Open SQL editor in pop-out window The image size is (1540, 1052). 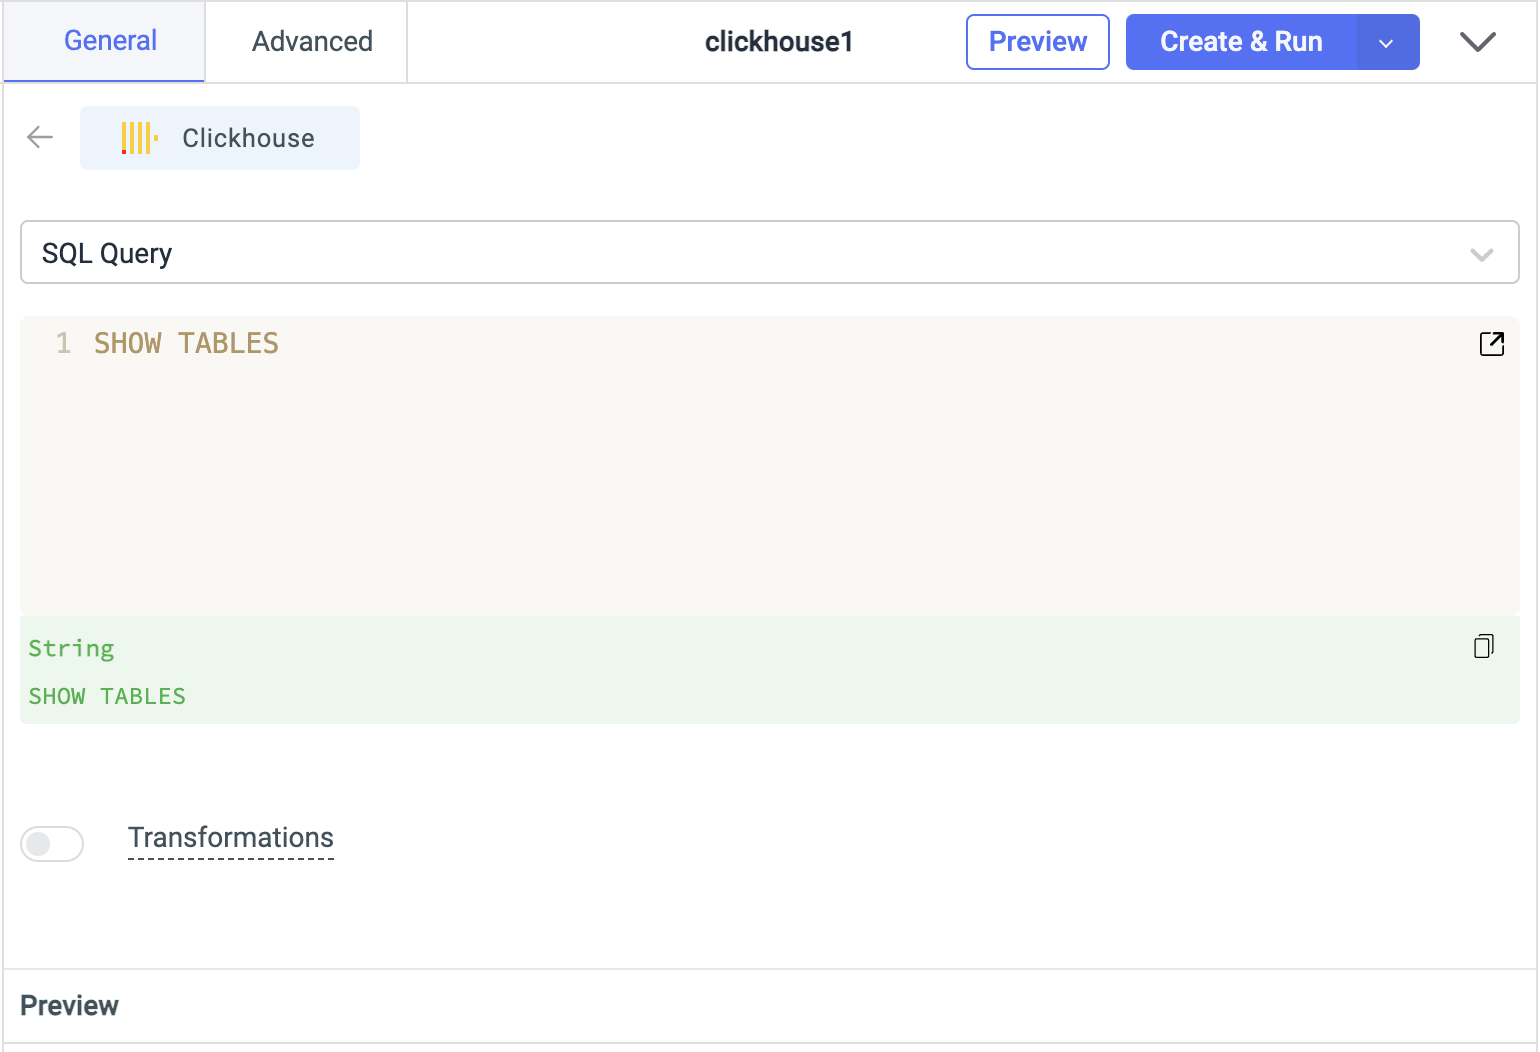(1491, 344)
